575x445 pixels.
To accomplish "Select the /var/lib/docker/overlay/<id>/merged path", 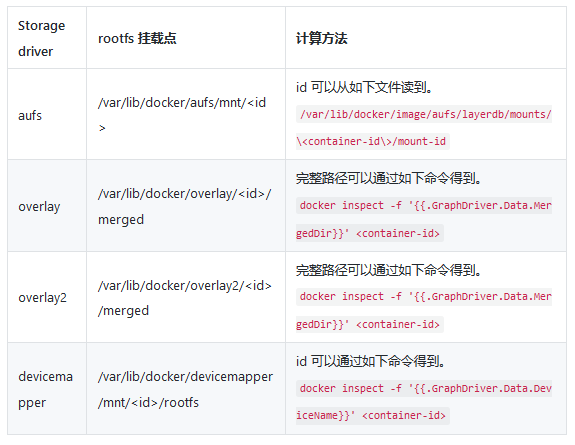I will tap(184, 206).
